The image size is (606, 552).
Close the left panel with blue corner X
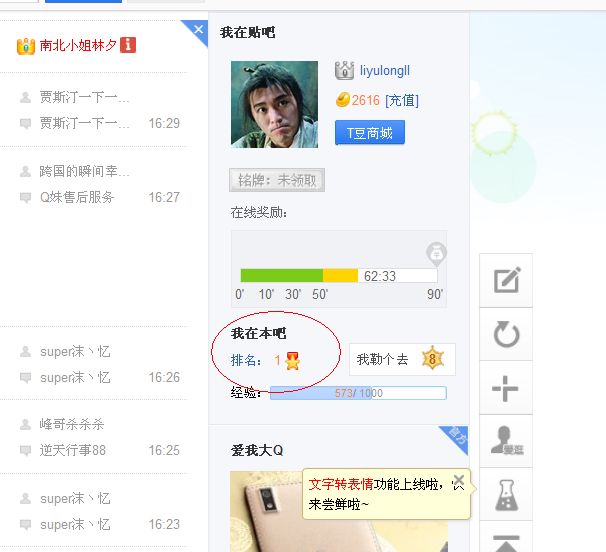[199, 29]
